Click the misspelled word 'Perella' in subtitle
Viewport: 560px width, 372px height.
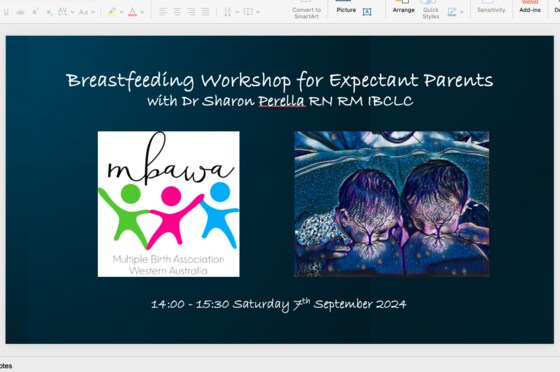281,101
